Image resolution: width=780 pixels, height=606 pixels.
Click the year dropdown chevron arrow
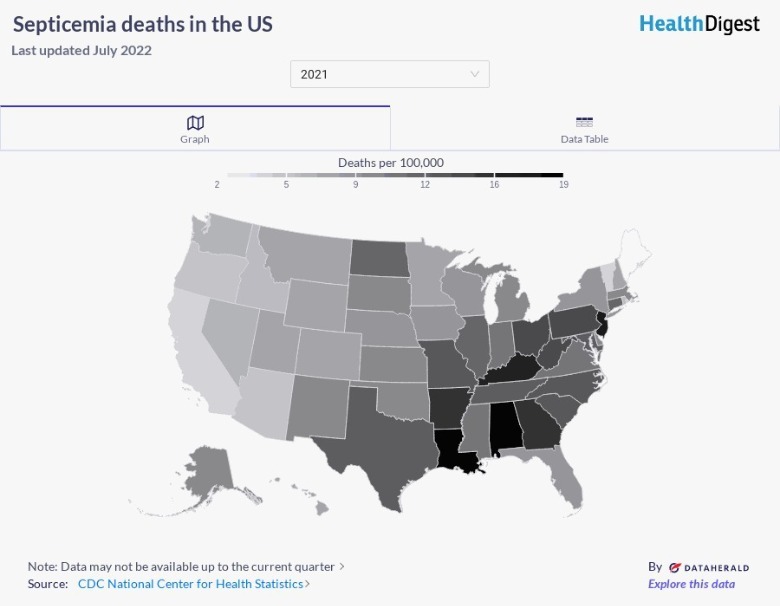[x=475, y=74]
